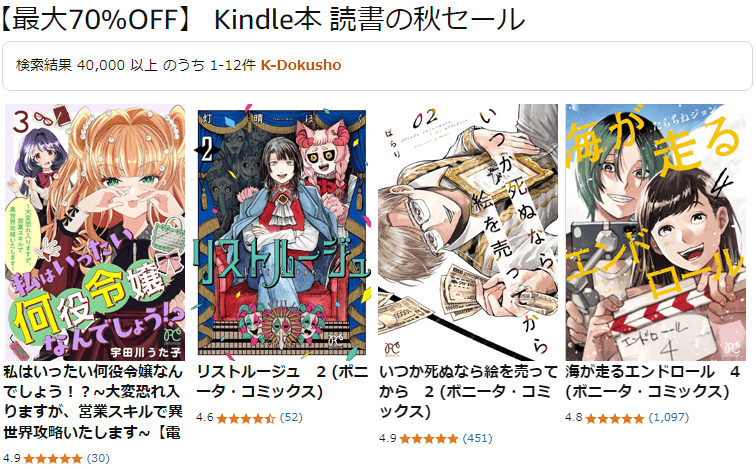The height and width of the screenshot is (469, 756).
Task: Open the (451) reviews count link
Action: (477, 438)
